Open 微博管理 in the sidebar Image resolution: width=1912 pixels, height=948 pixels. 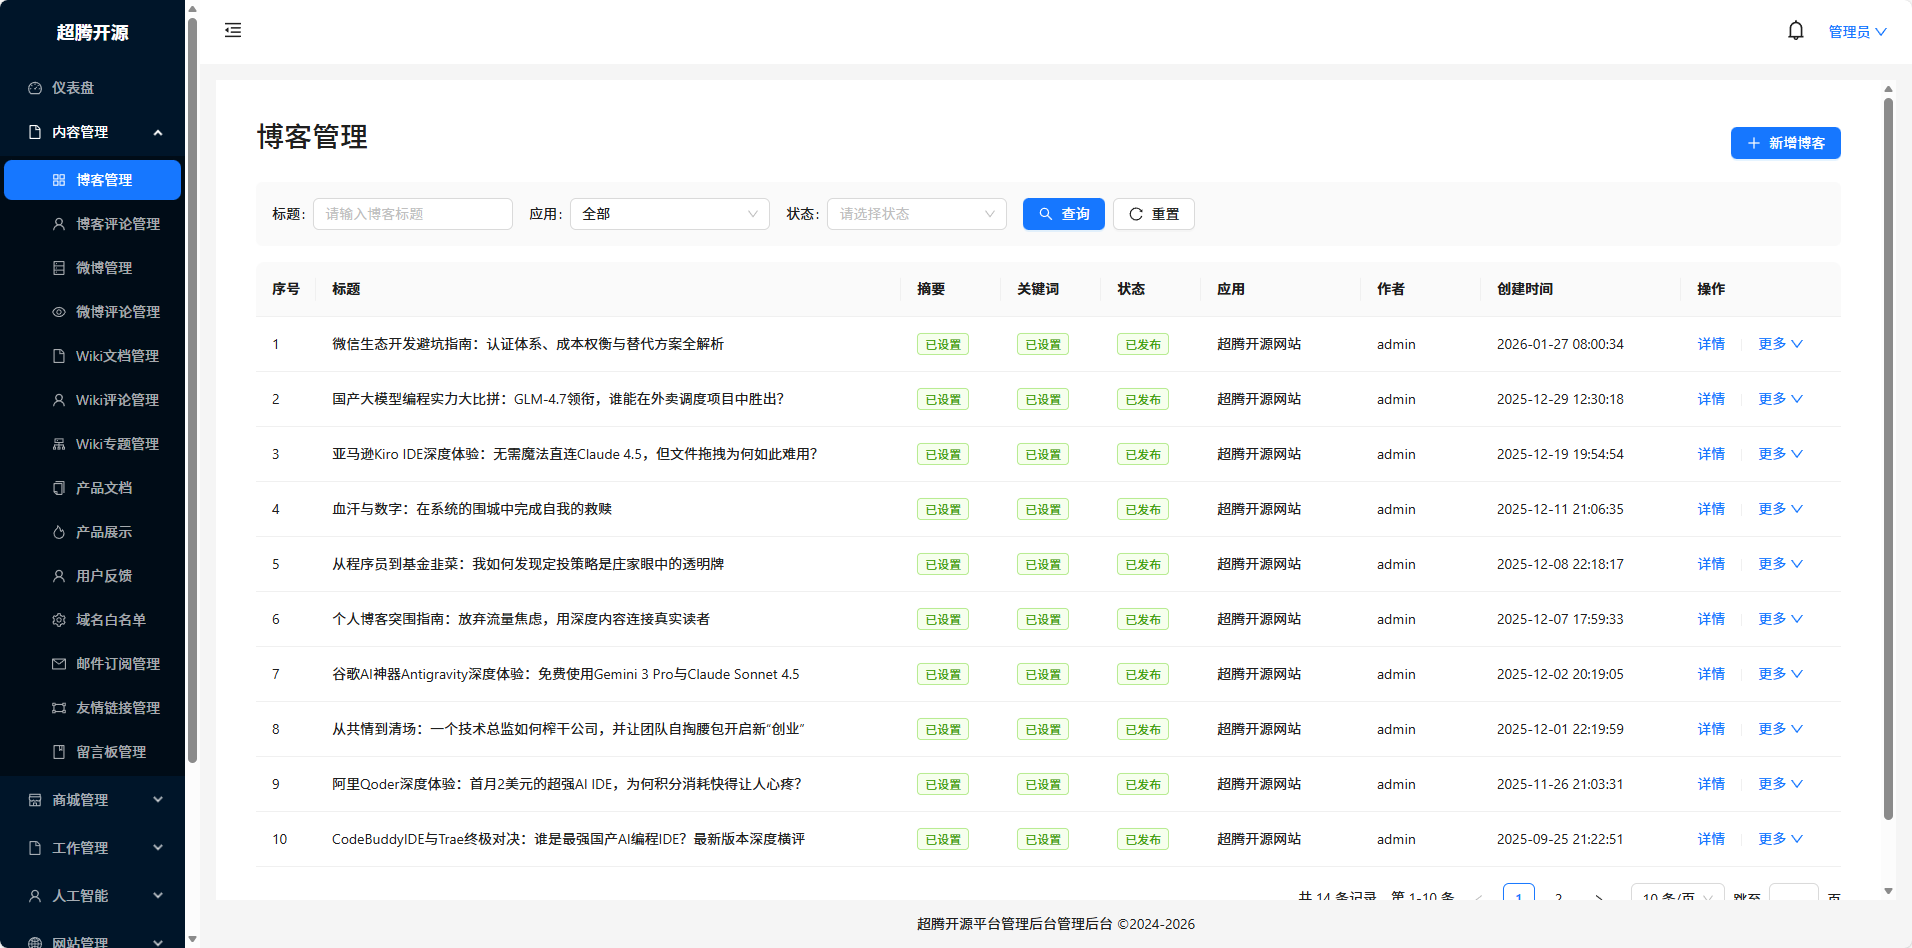point(104,267)
